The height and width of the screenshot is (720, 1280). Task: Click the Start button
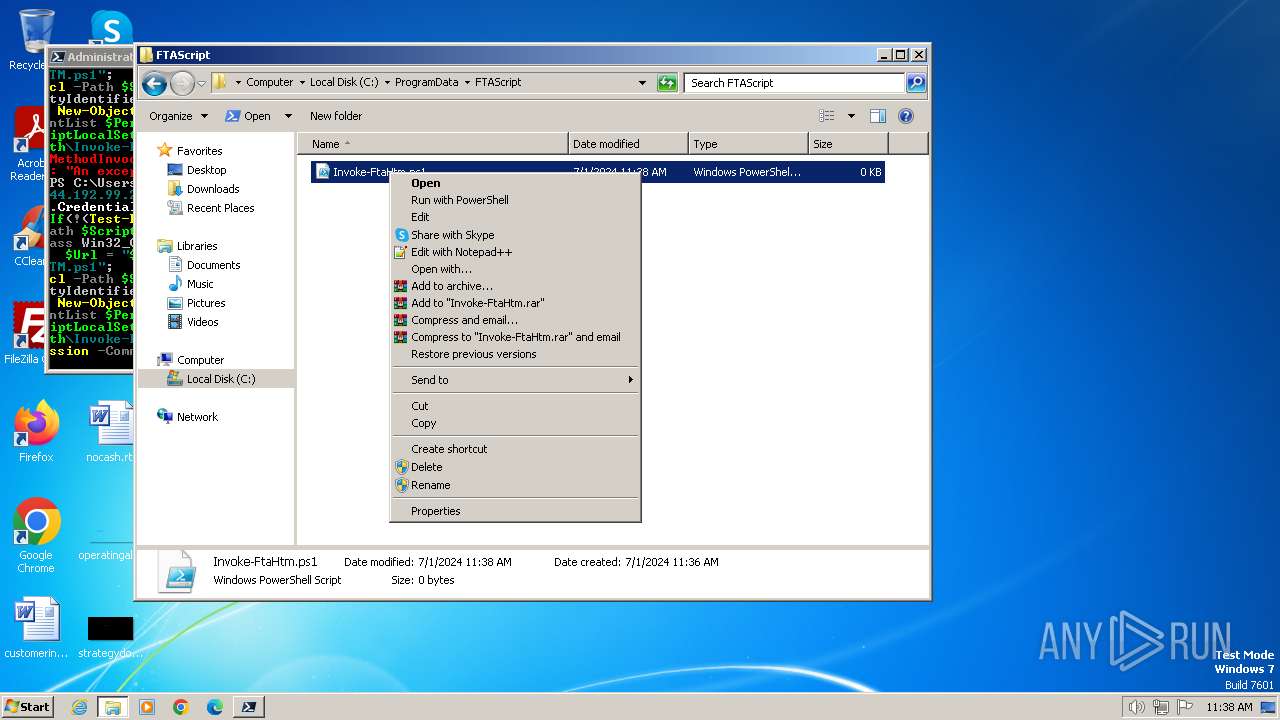pos(28,707)
